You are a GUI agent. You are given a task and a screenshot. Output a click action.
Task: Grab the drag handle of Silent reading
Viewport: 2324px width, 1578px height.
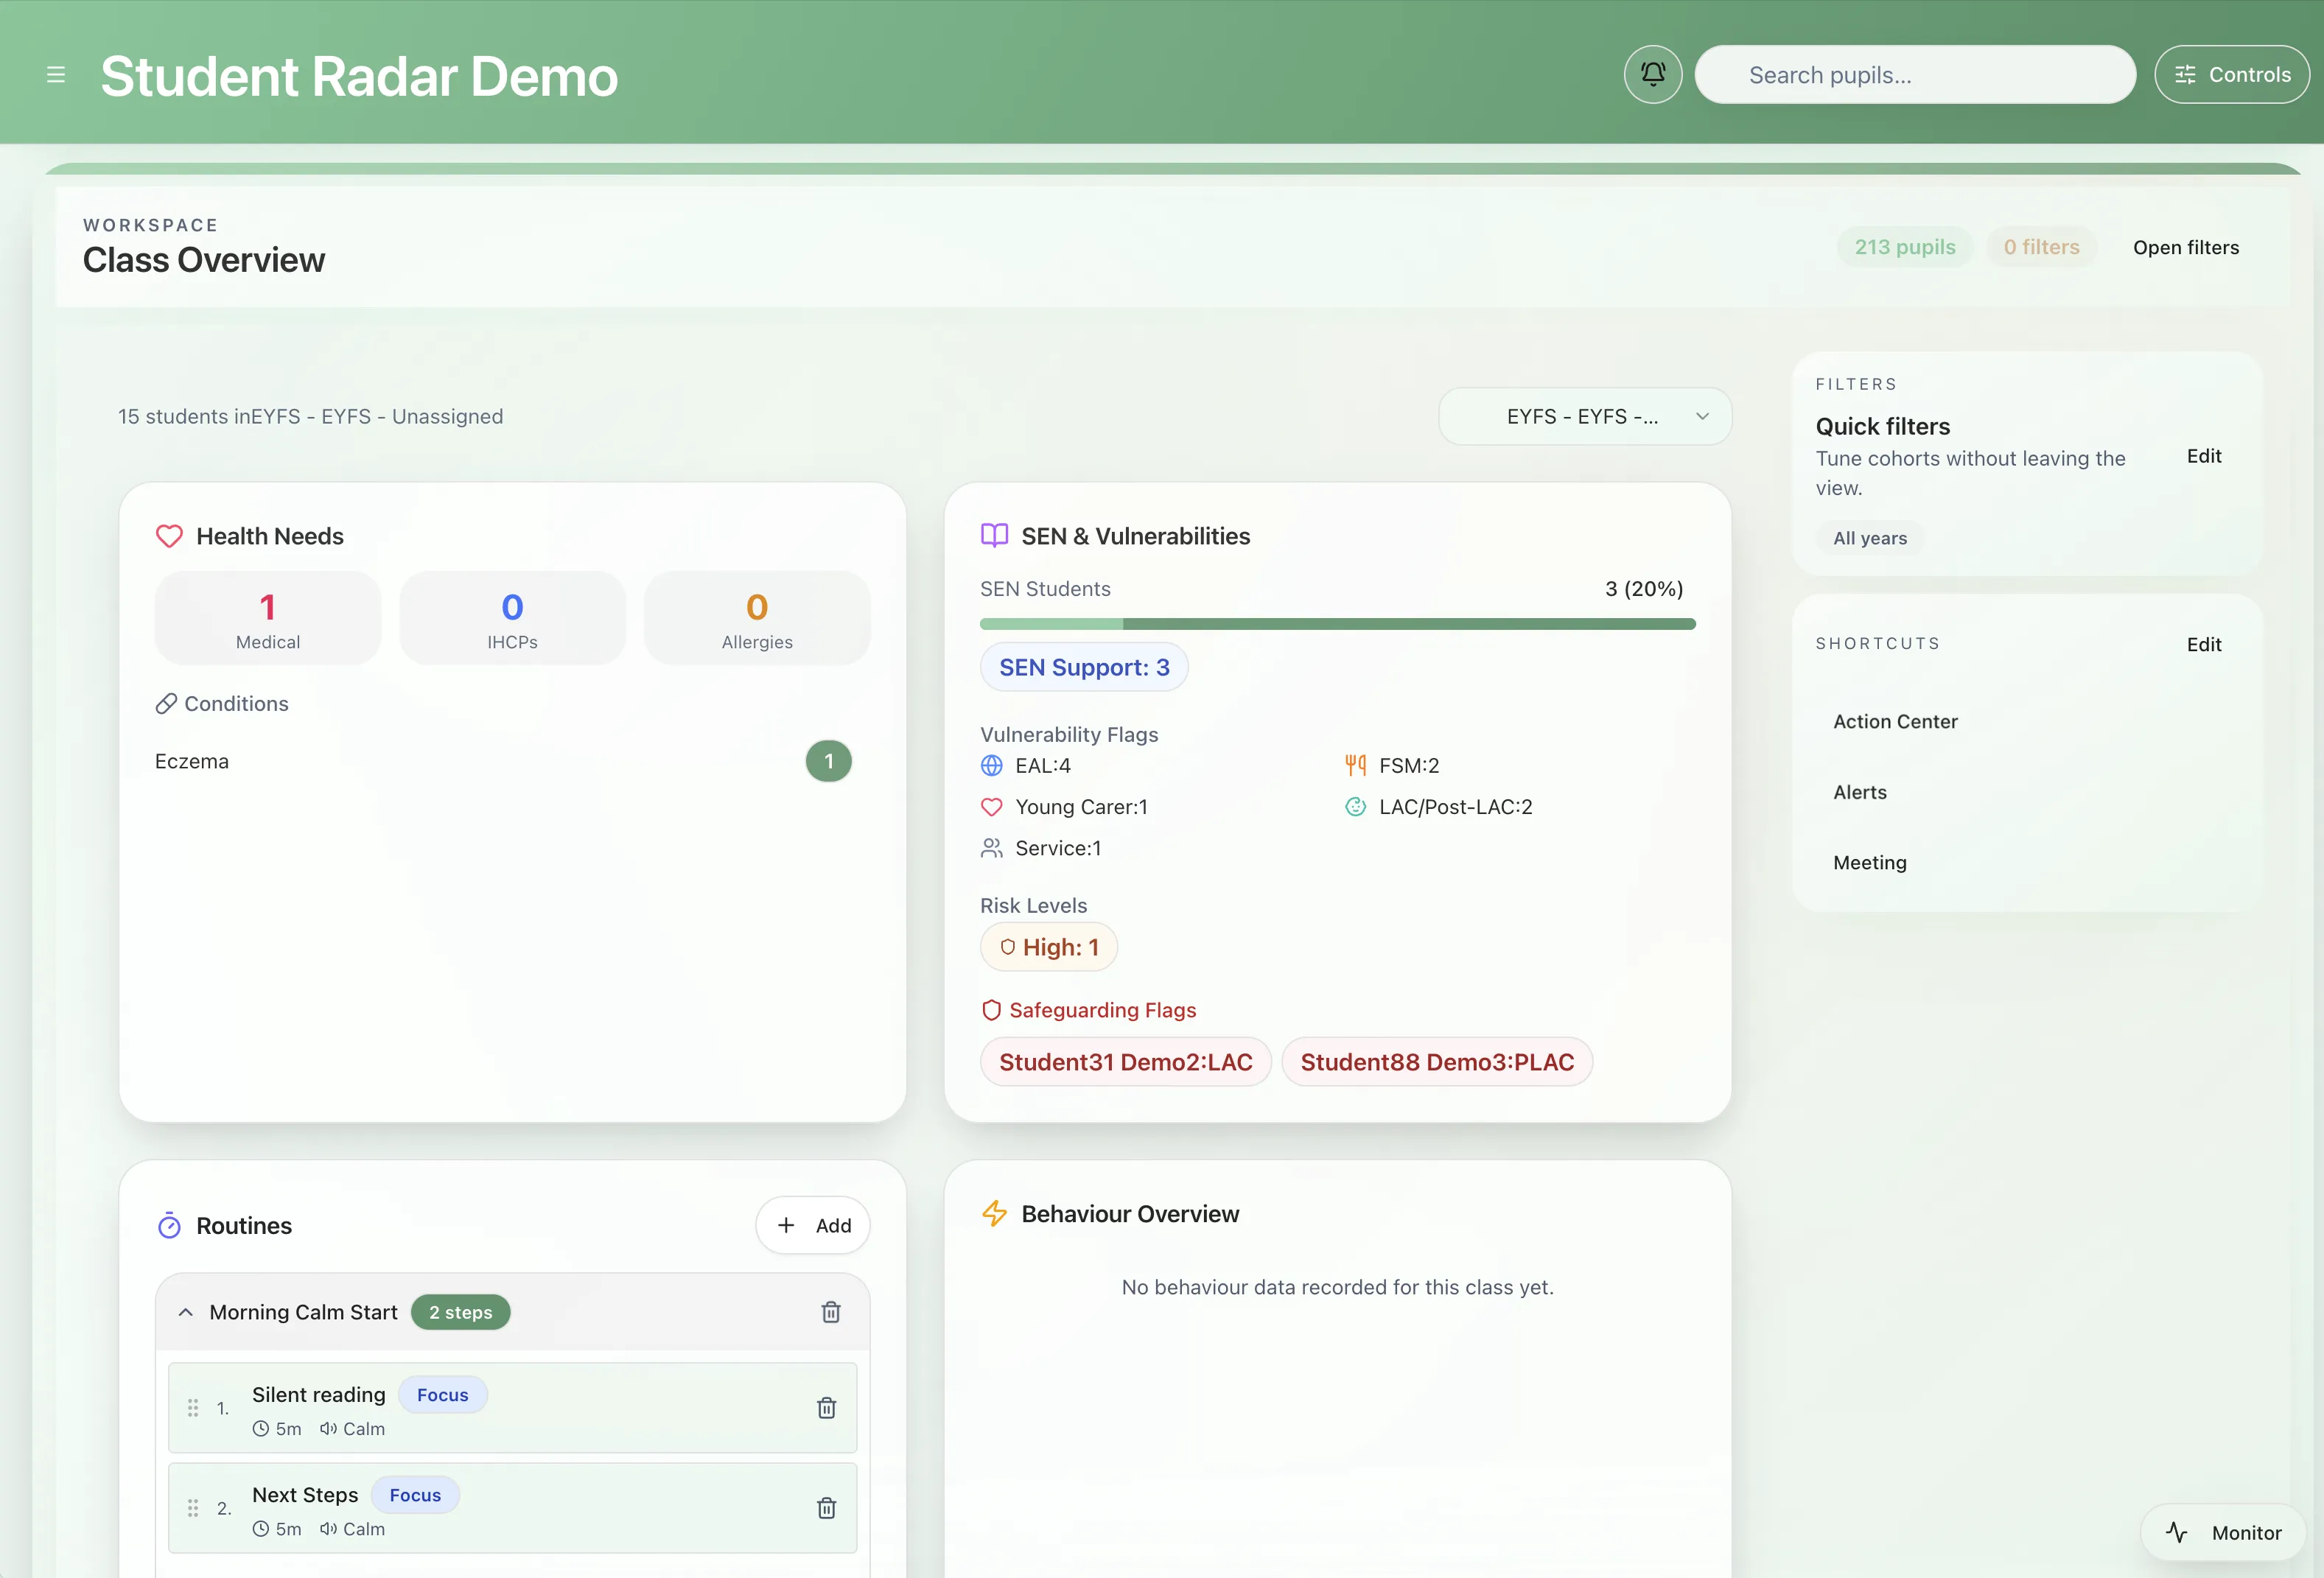pos(193,1408)
